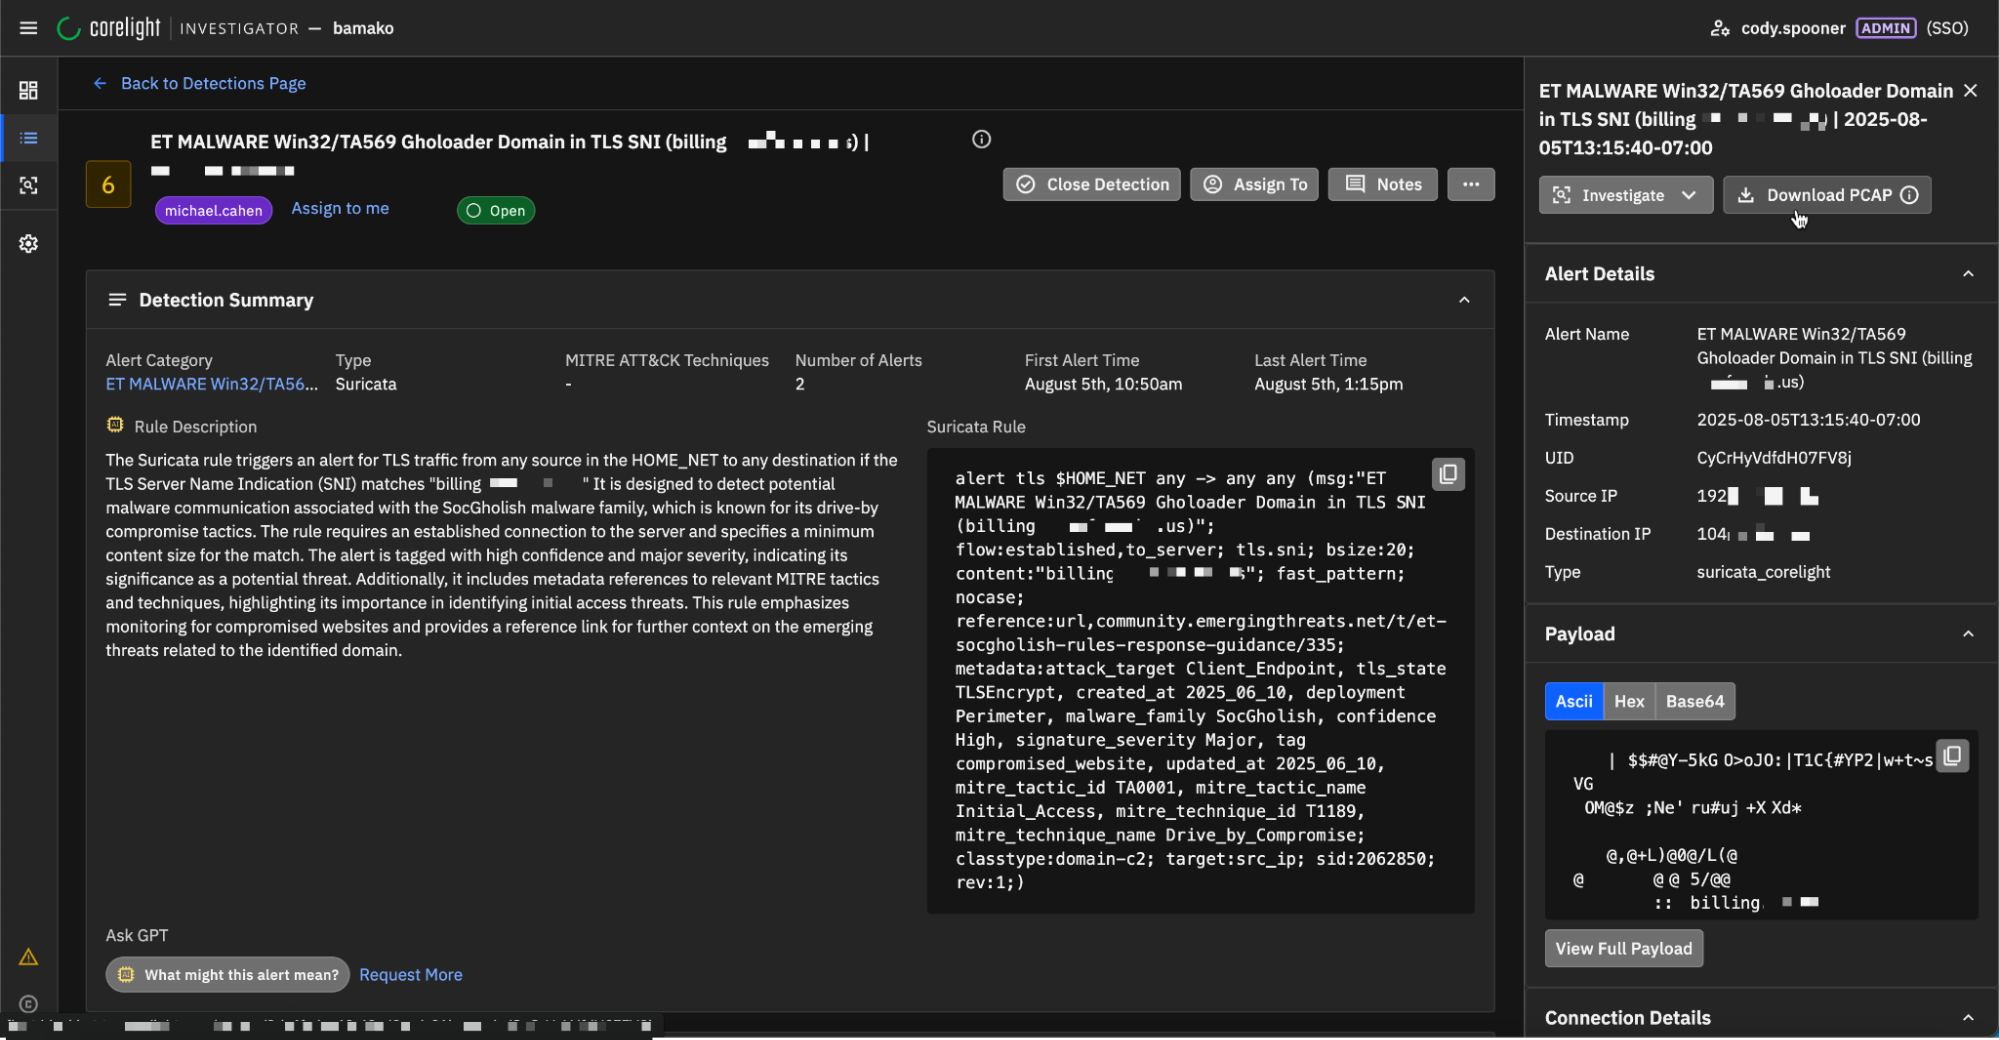
Task: Select the detections list icon in sidebar
Action: click(28, 138)
